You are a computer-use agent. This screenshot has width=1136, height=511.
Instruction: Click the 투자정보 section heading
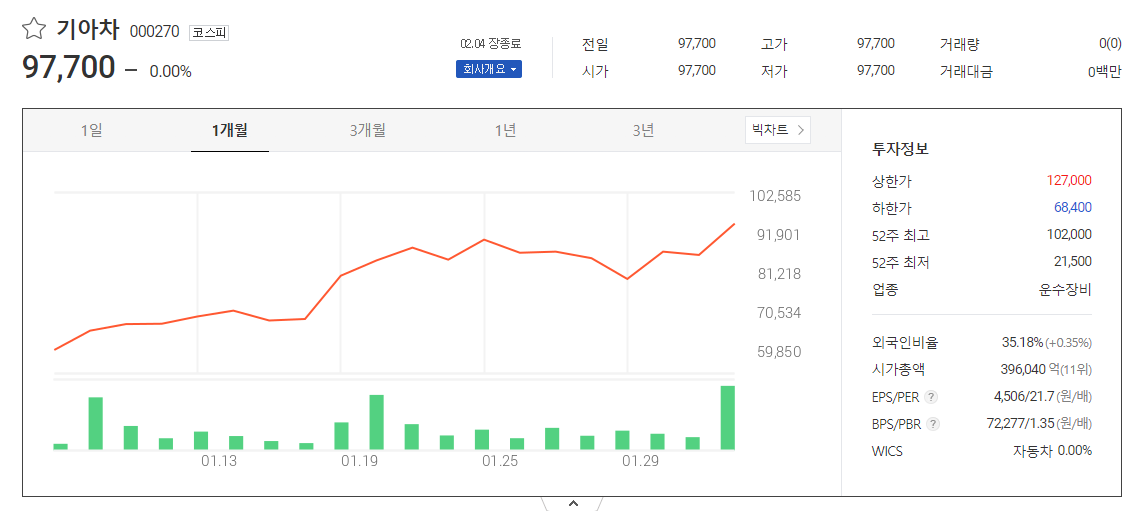(901, 149)
